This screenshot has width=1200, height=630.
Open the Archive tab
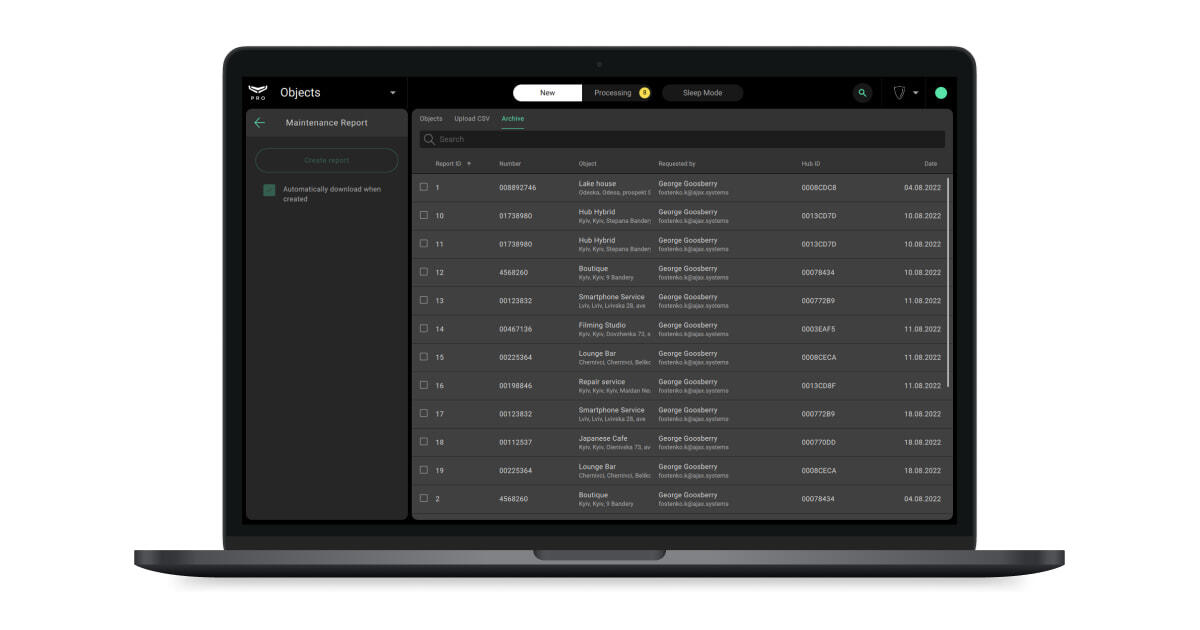[x=512, y=119]
